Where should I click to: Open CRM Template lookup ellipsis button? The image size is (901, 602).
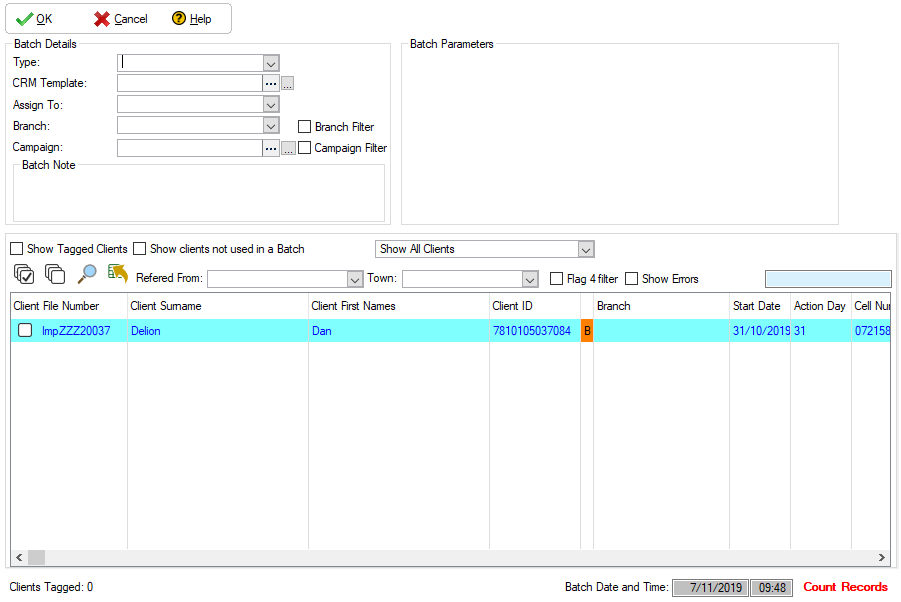[271, 84]
